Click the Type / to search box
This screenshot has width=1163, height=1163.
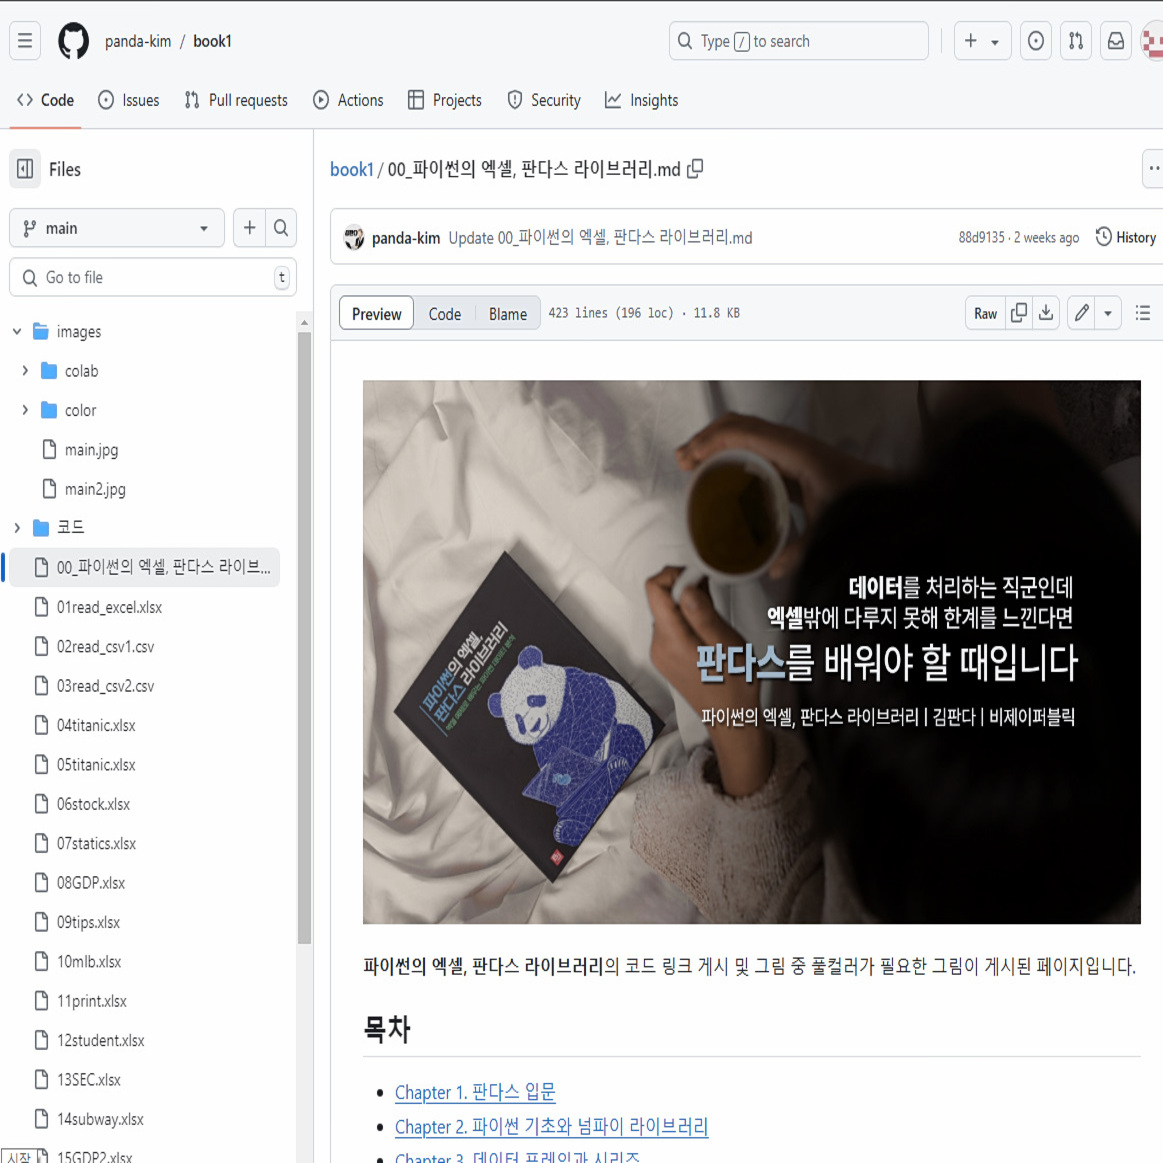(799, 41)
